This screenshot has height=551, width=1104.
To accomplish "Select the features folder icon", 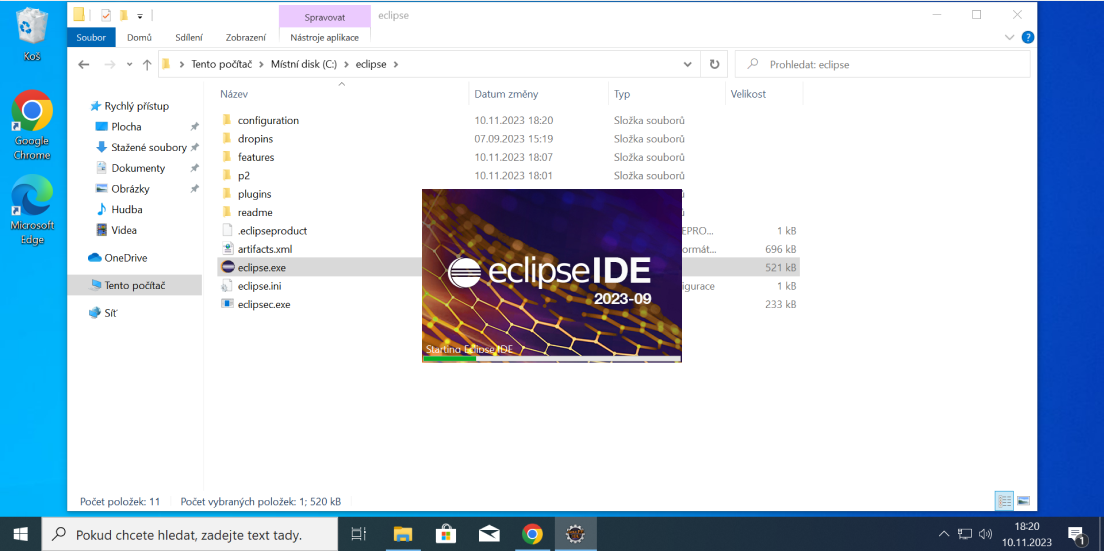I will click(227, 157).
